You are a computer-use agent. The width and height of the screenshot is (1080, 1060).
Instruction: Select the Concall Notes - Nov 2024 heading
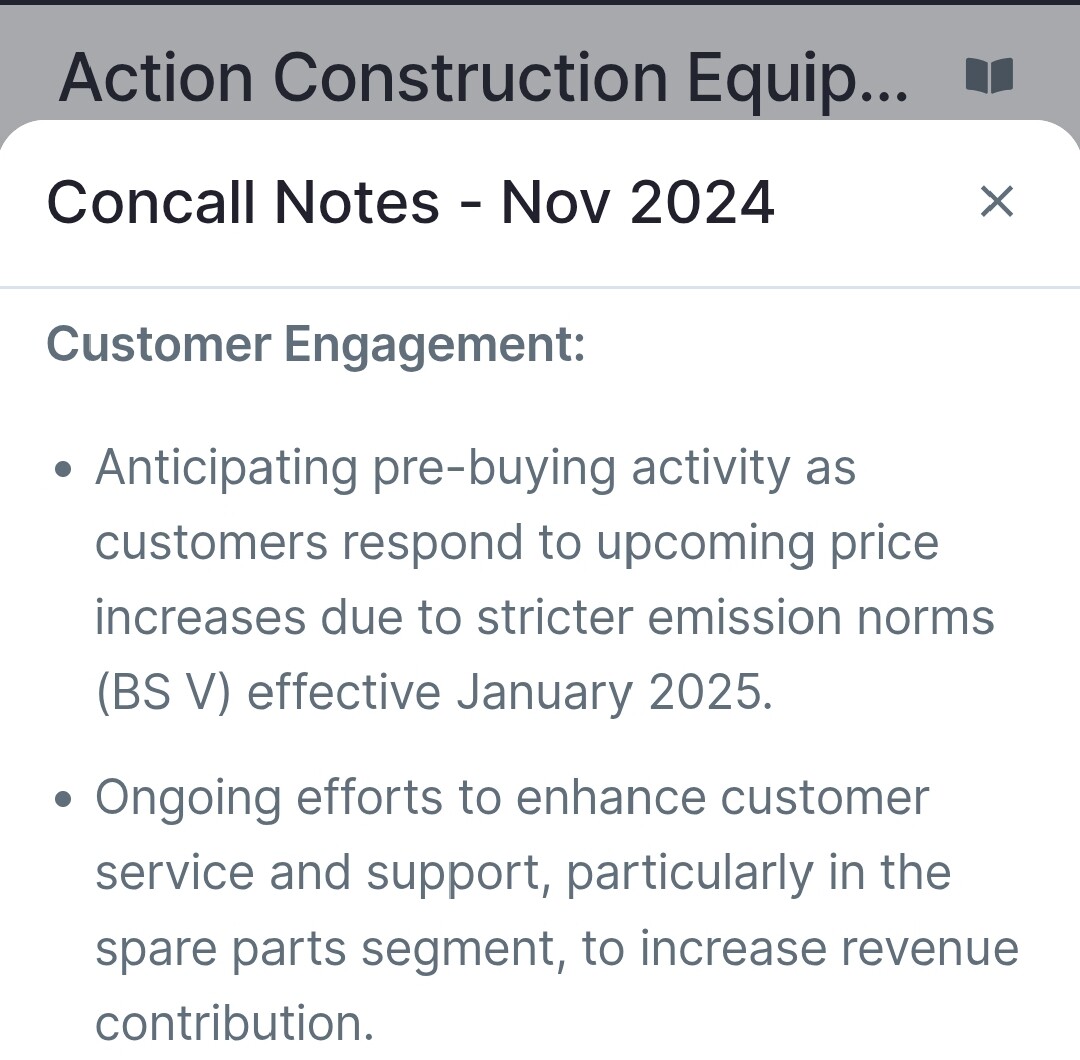click(x=411, y=202)
